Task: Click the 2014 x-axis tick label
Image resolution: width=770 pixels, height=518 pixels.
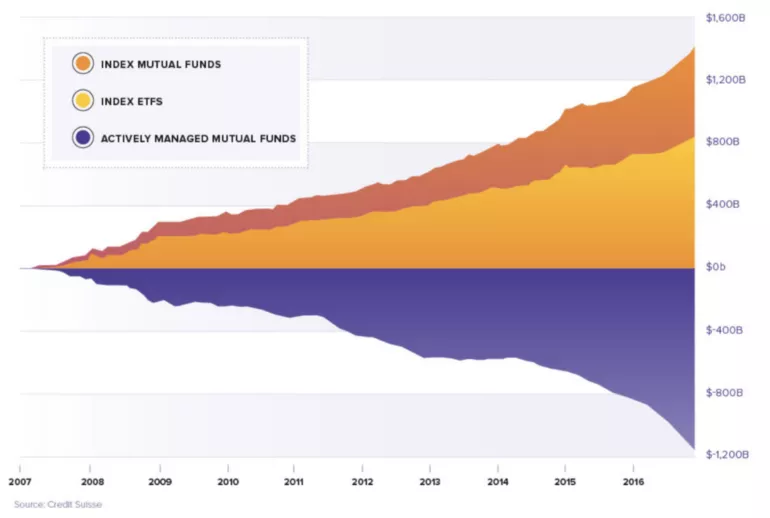Action: (x=498, y=482)
